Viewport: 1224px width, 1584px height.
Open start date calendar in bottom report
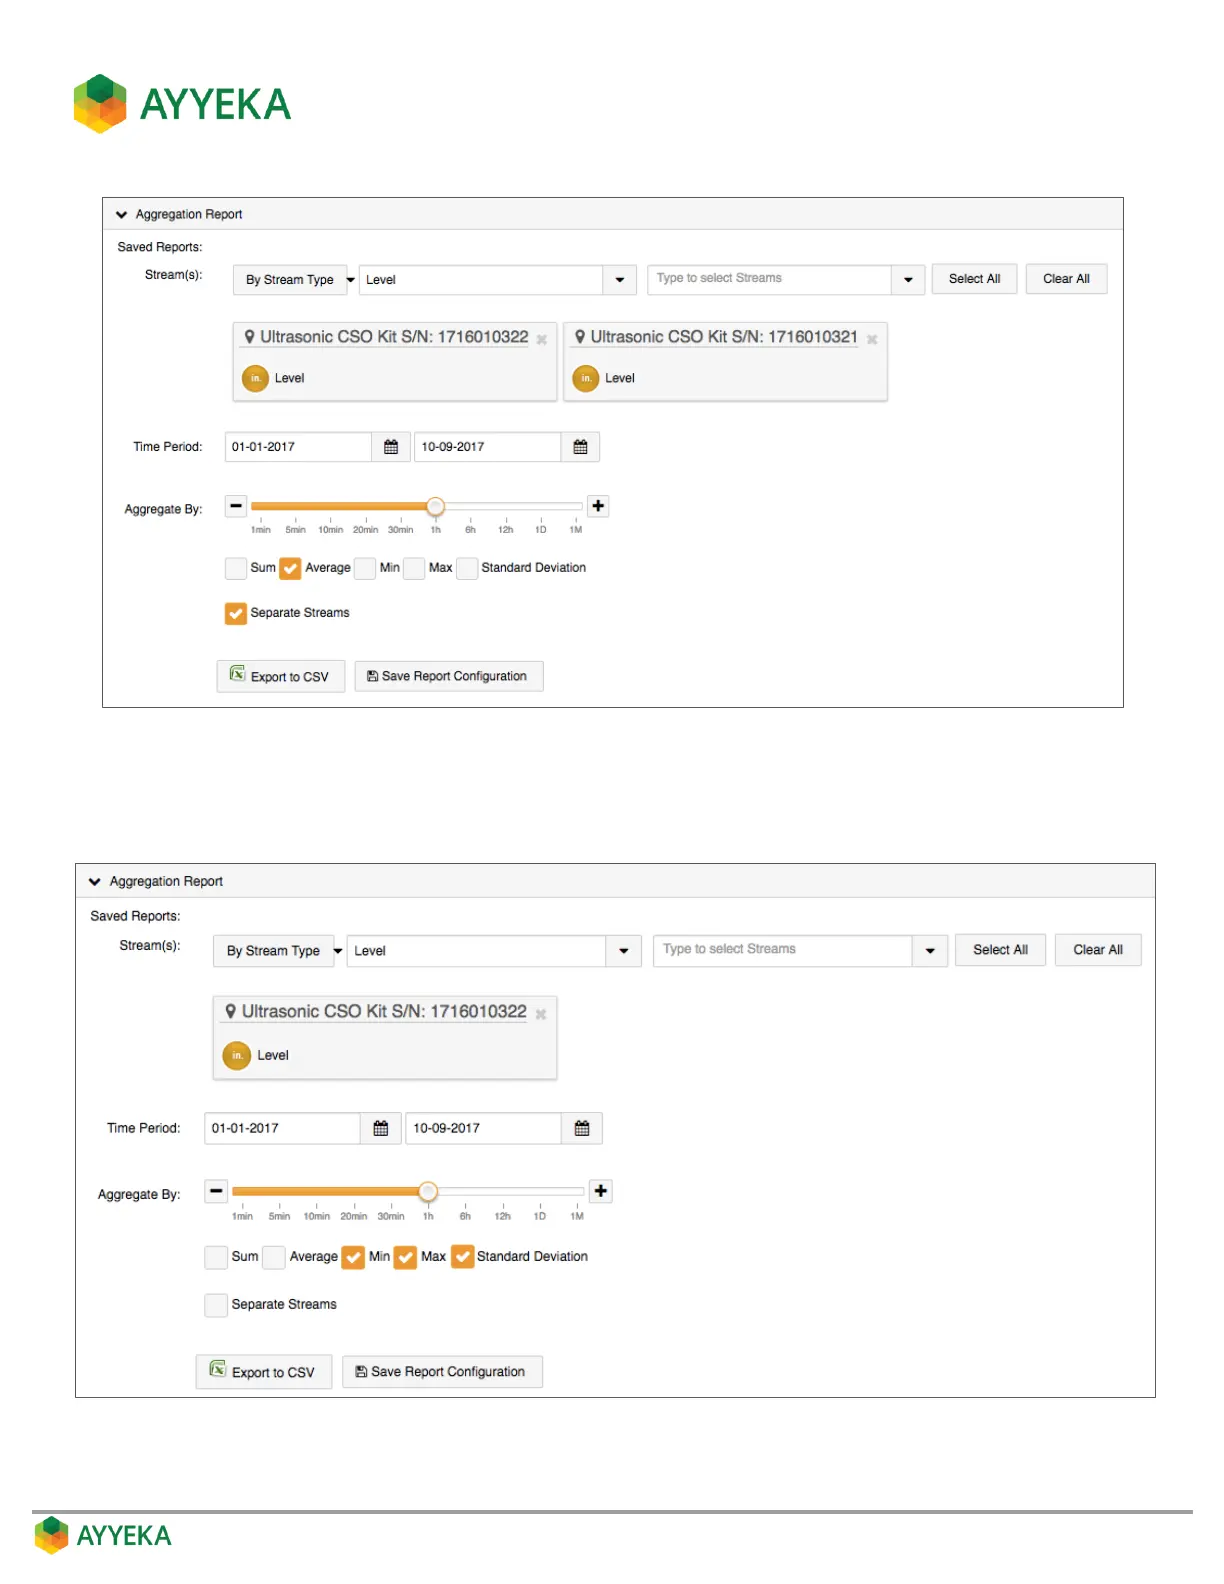[381, 1128]
